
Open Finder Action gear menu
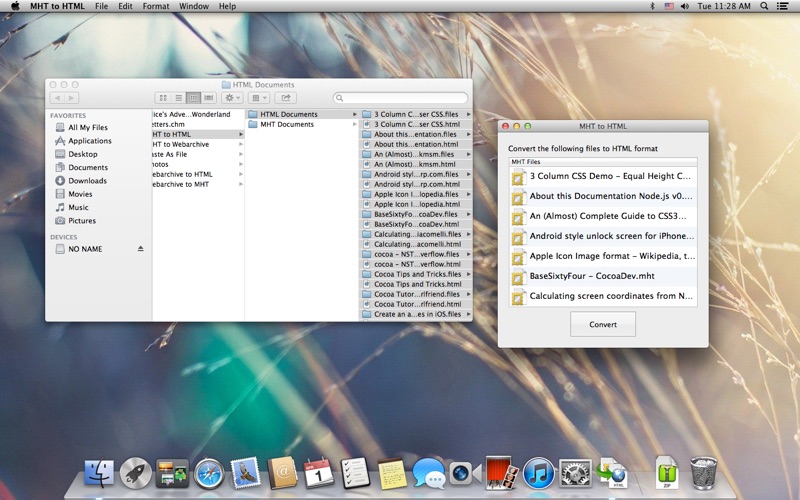click(232, 98)
